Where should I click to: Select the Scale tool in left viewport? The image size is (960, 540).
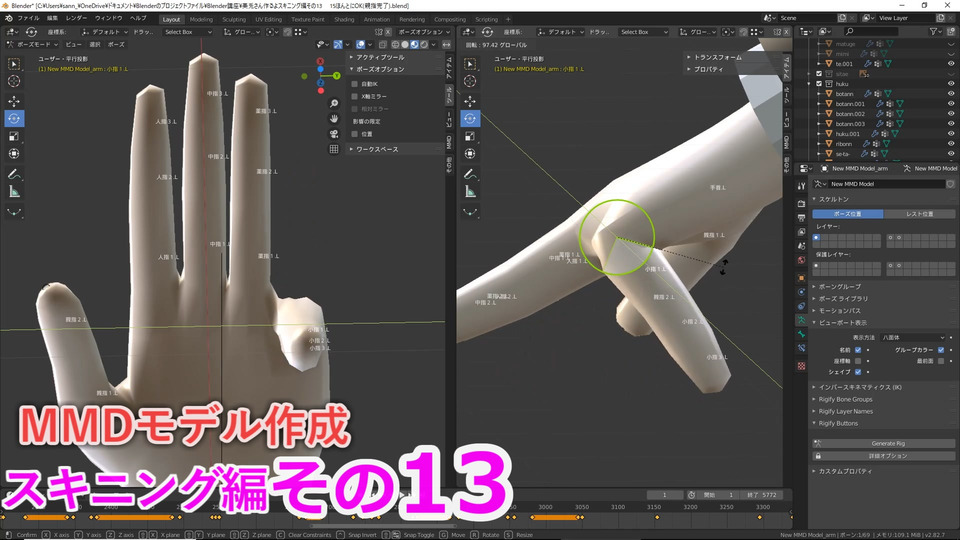(x=14, y=137)
